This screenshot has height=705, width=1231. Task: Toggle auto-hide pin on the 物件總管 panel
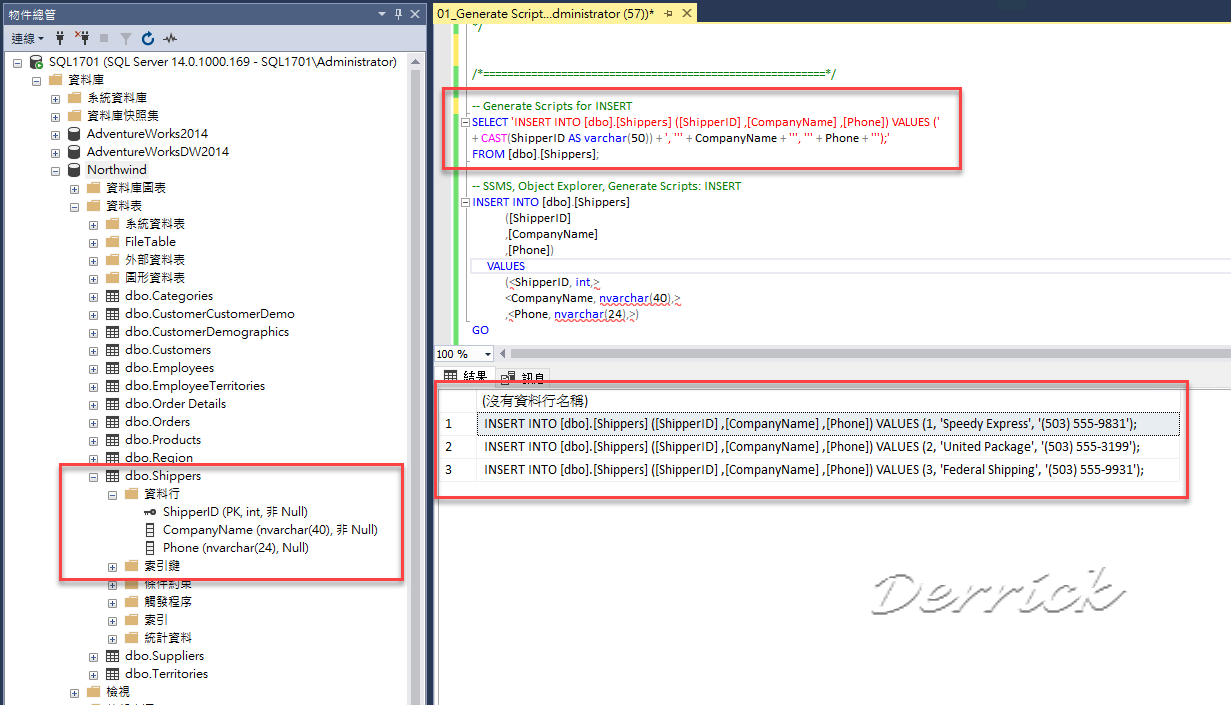coord(398,14)
